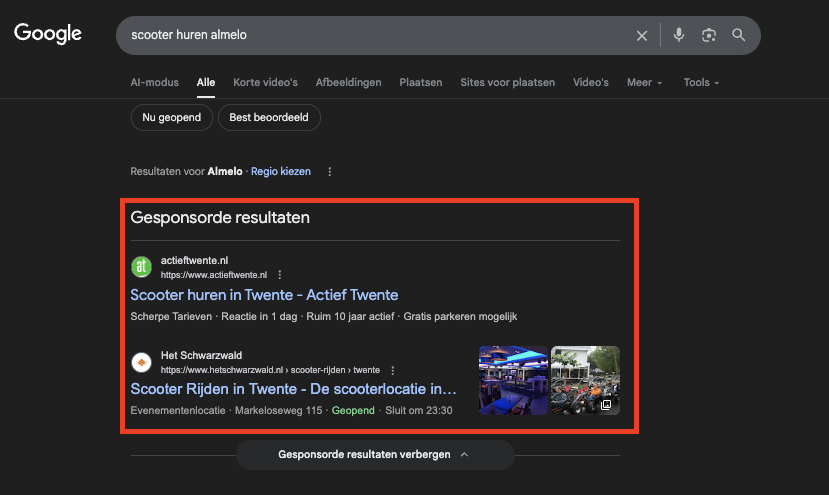The image size is (829, 495).
Task: Click the Google logo
Action: click(48, 34)
